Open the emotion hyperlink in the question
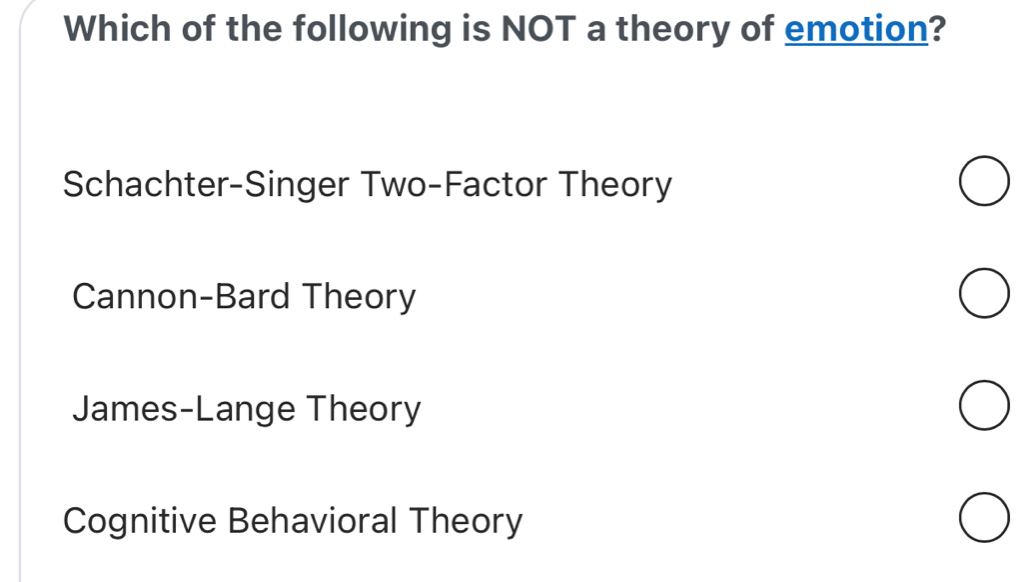Image resolution: width=1021 pixels, height=582 pixels. point(856,29)
